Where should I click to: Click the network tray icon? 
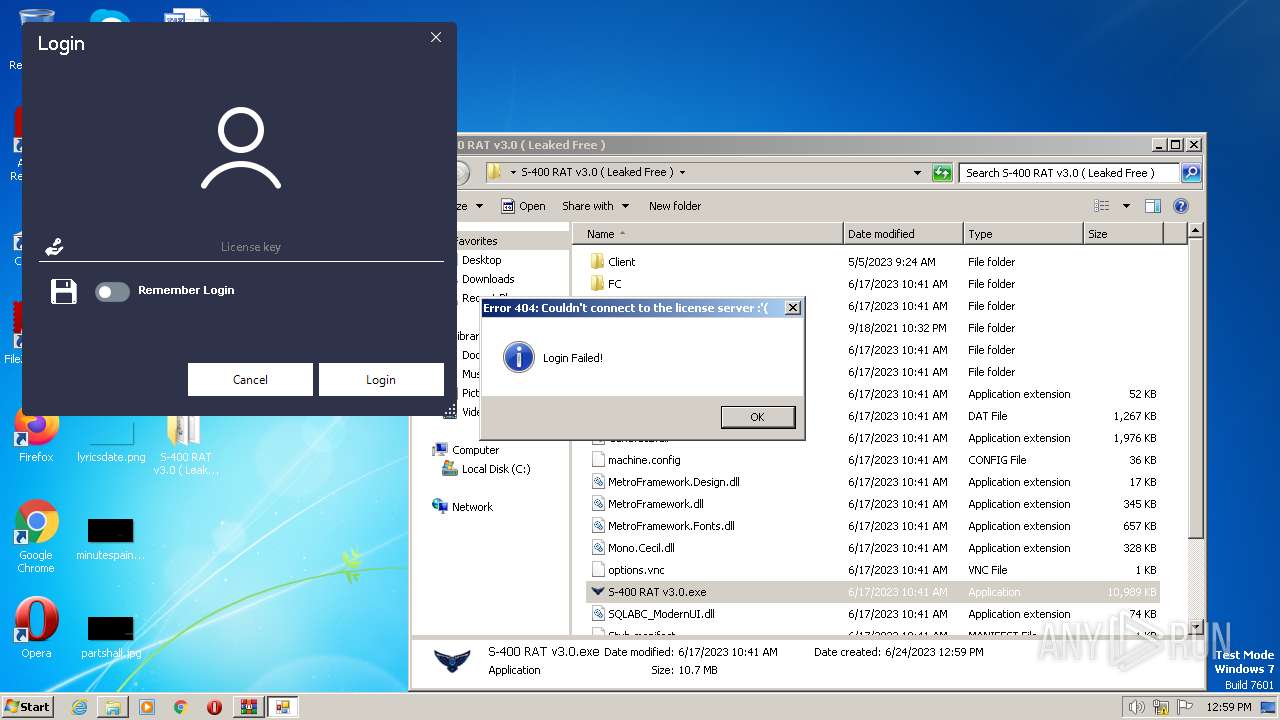pos(1161,707)
